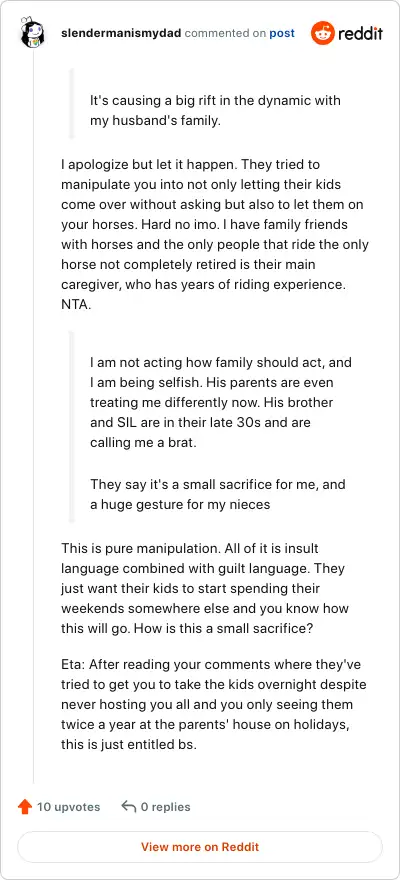
Task: Click the slendermanismydad user avatar
Action: pos(33,33)
